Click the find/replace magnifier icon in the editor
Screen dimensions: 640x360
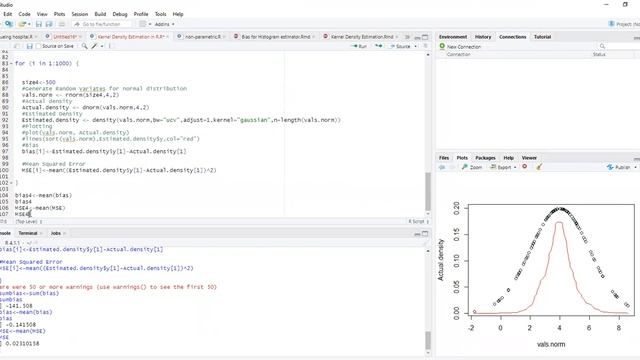point(84,46)
